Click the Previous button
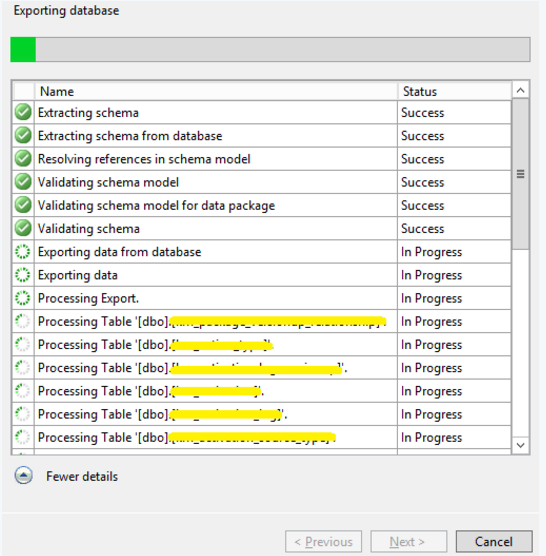This screenshot has width=546, height=556. [323, 541]
